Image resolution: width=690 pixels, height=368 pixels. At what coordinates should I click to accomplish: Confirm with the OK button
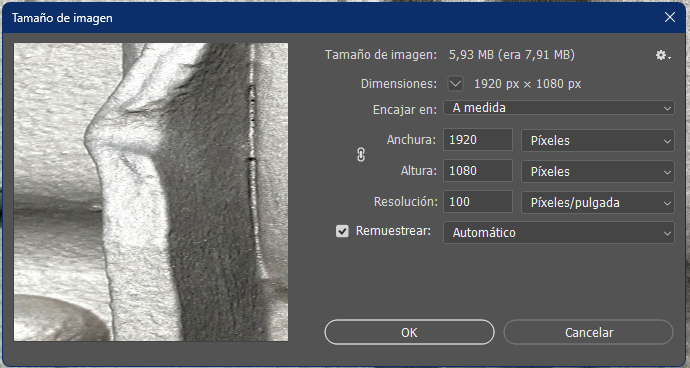409,332
